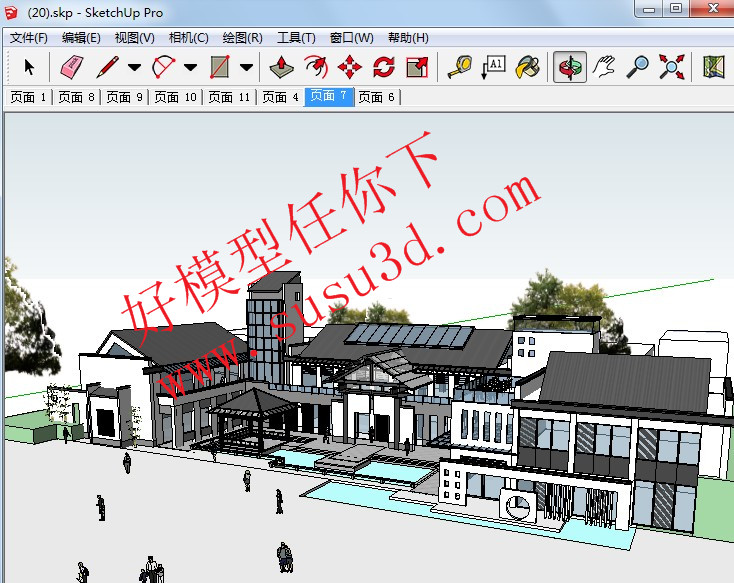Restore down the SketchUp window
The image size is (734, 583).
(676, 9)
